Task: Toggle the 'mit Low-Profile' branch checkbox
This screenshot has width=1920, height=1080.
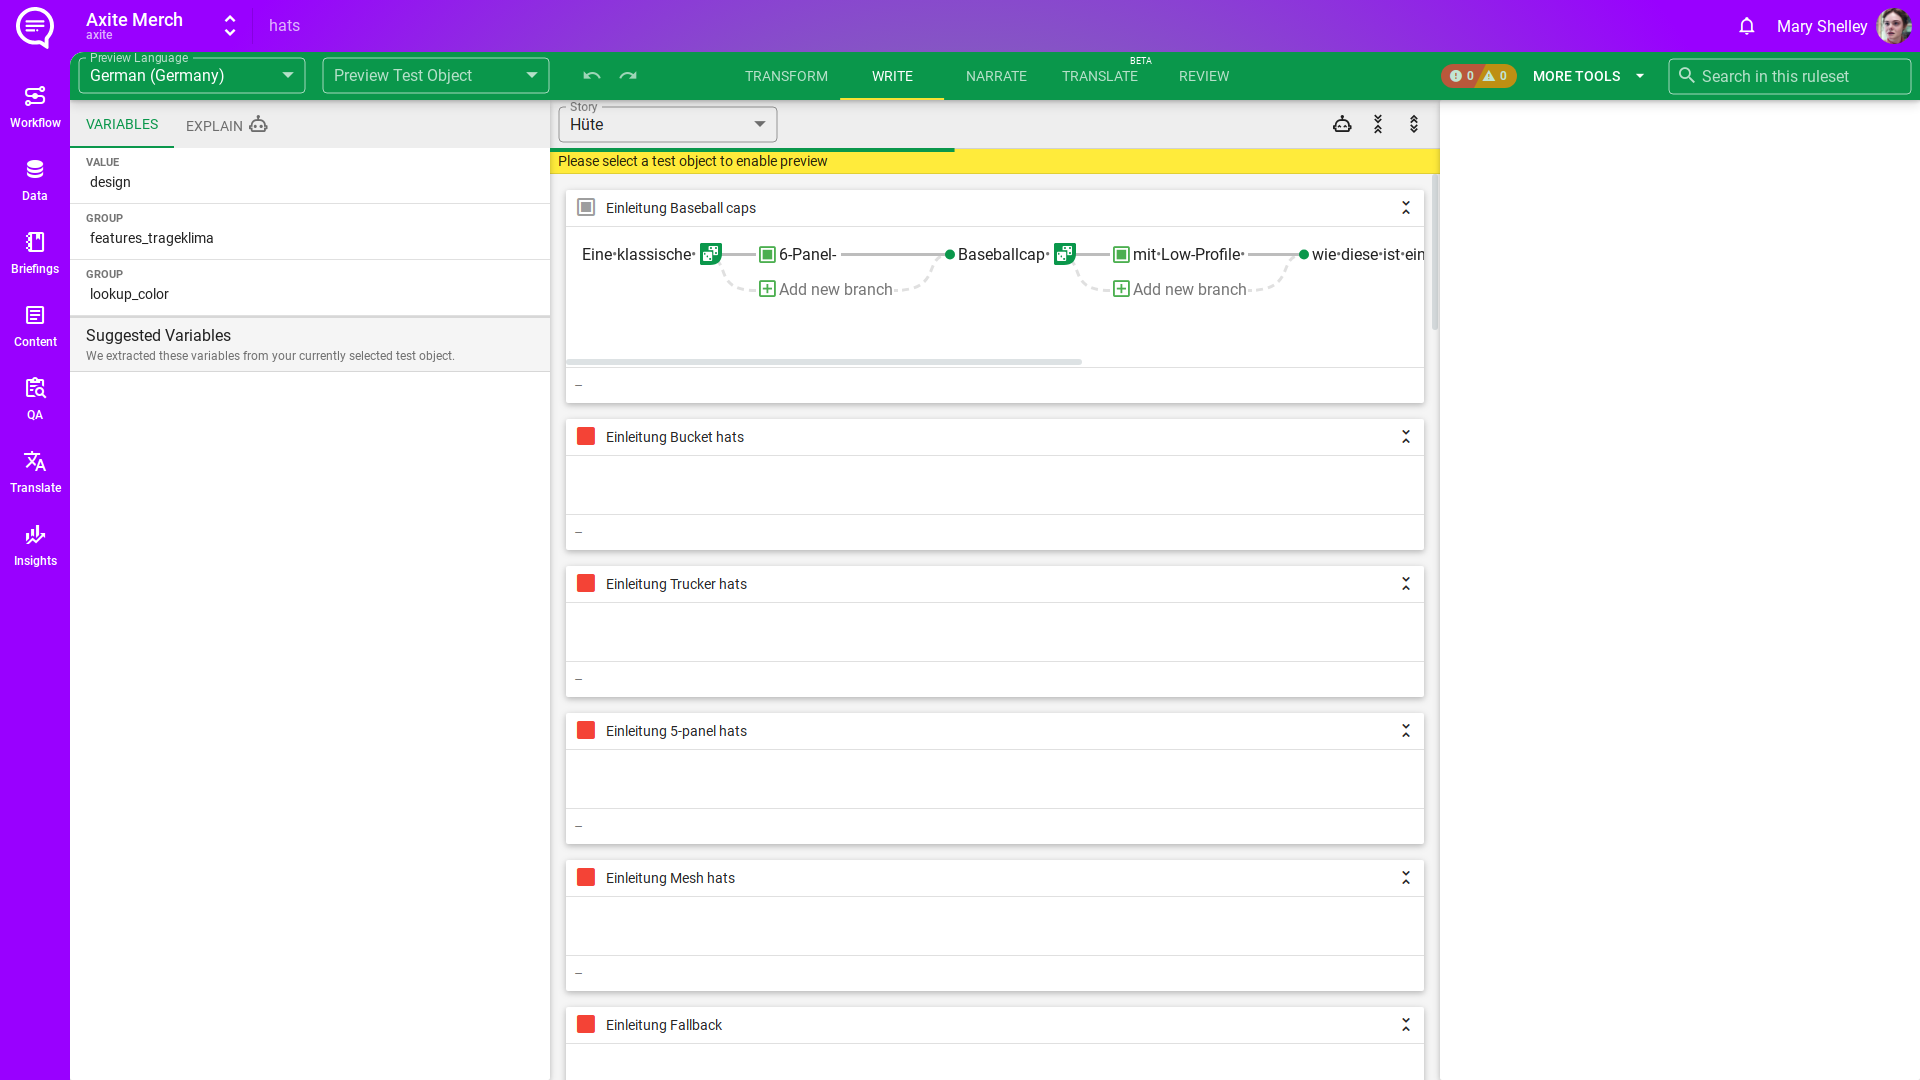Action: click(1121, 255)
